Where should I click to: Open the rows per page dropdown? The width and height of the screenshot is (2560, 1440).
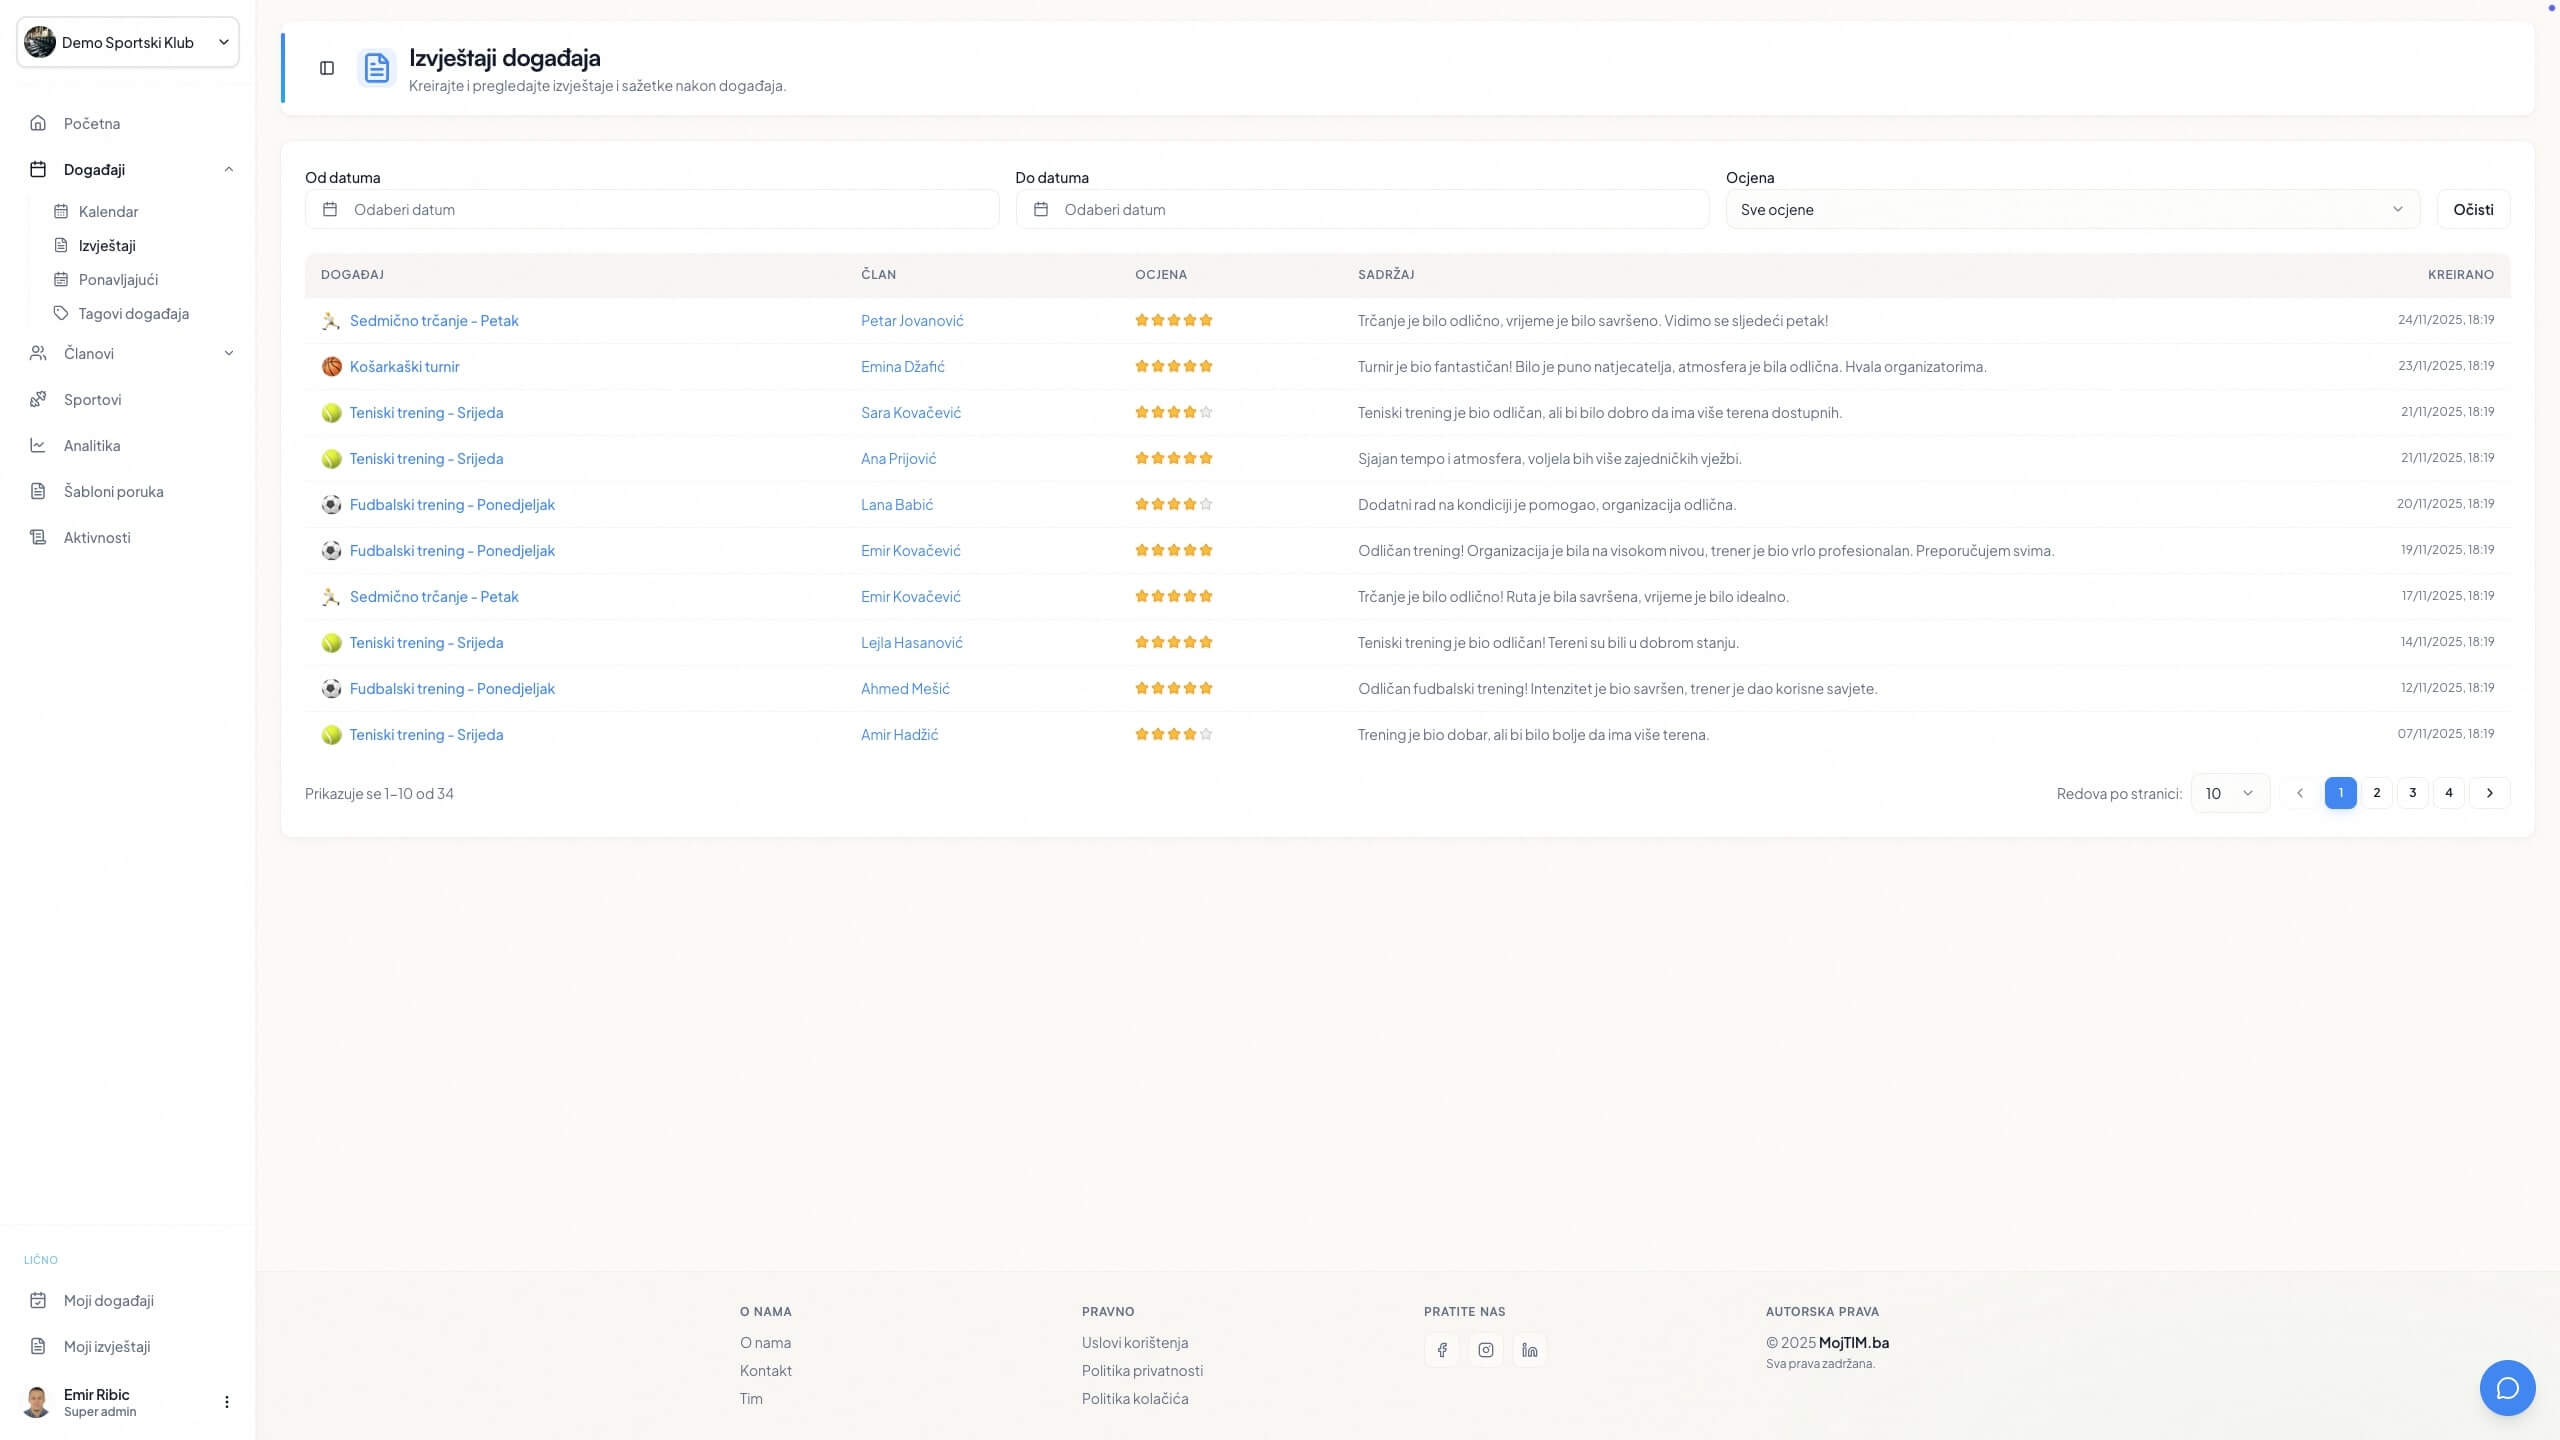click(x=2229, y=793)
